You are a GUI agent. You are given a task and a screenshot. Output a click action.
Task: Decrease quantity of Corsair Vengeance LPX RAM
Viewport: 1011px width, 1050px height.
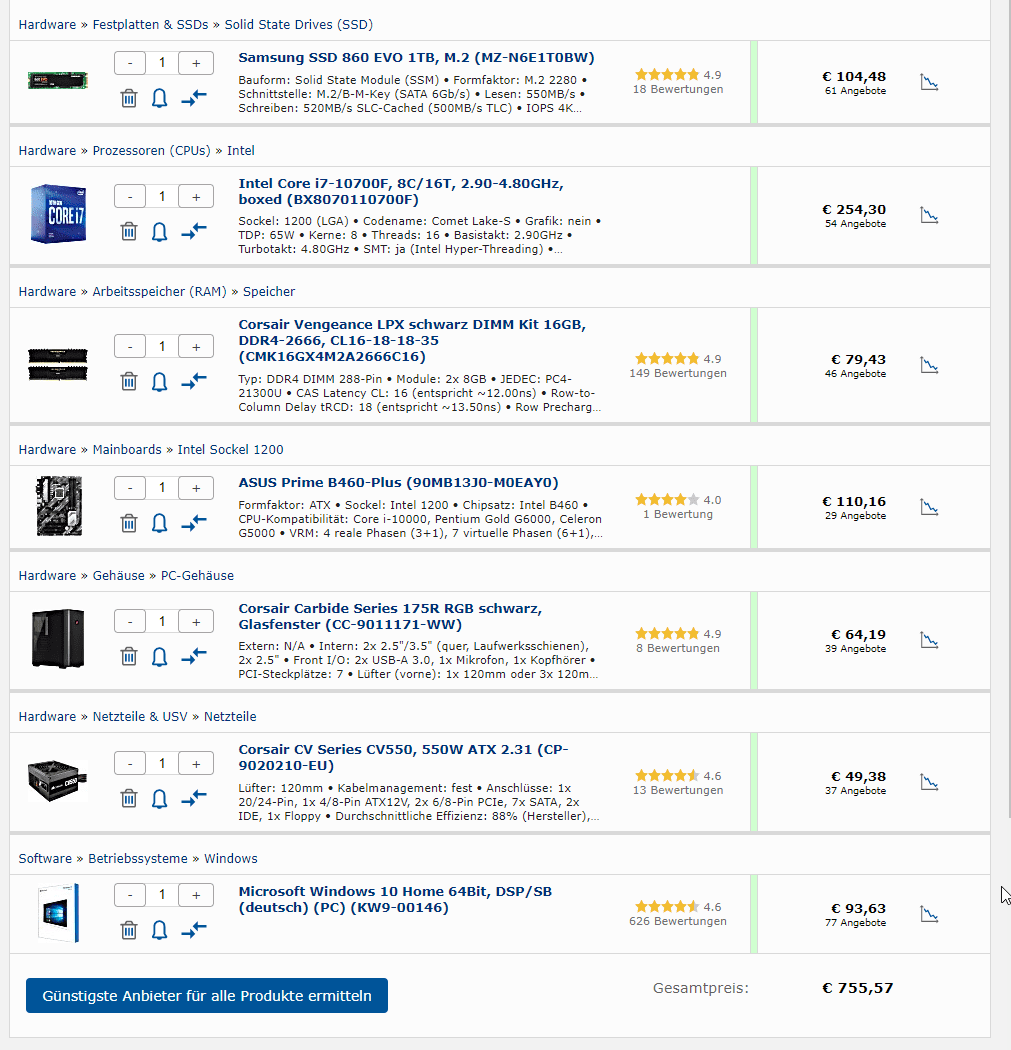click(x=130, y=347)
